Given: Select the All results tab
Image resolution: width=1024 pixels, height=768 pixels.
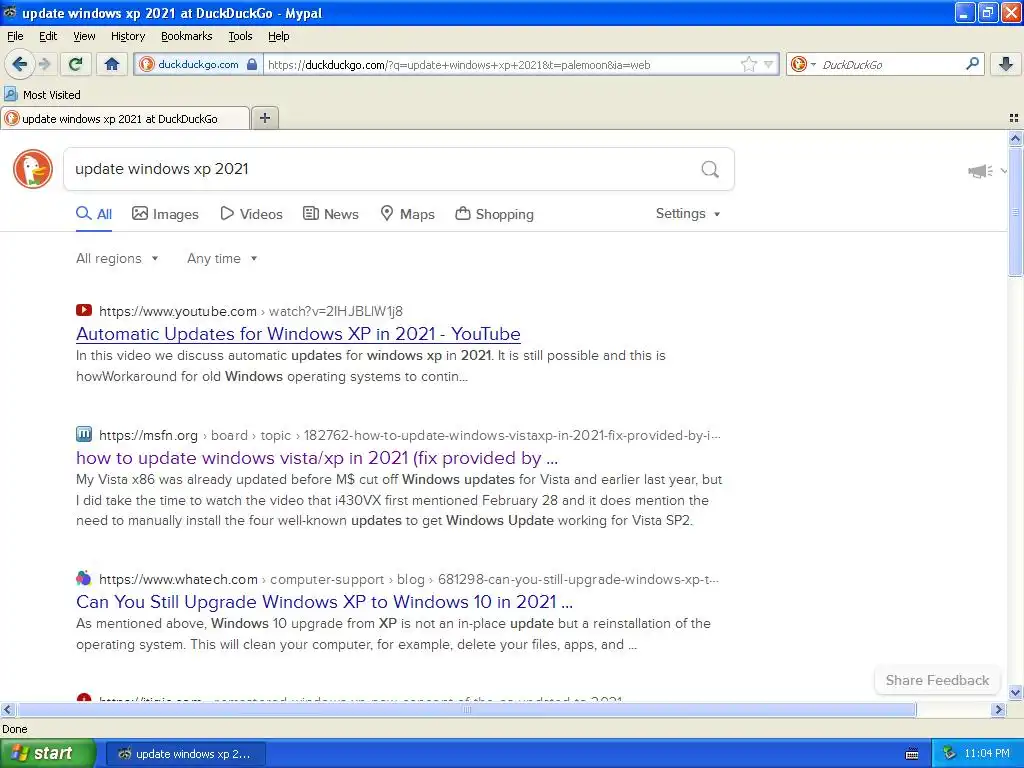Looking at the screenshot, I should point(94,214).
